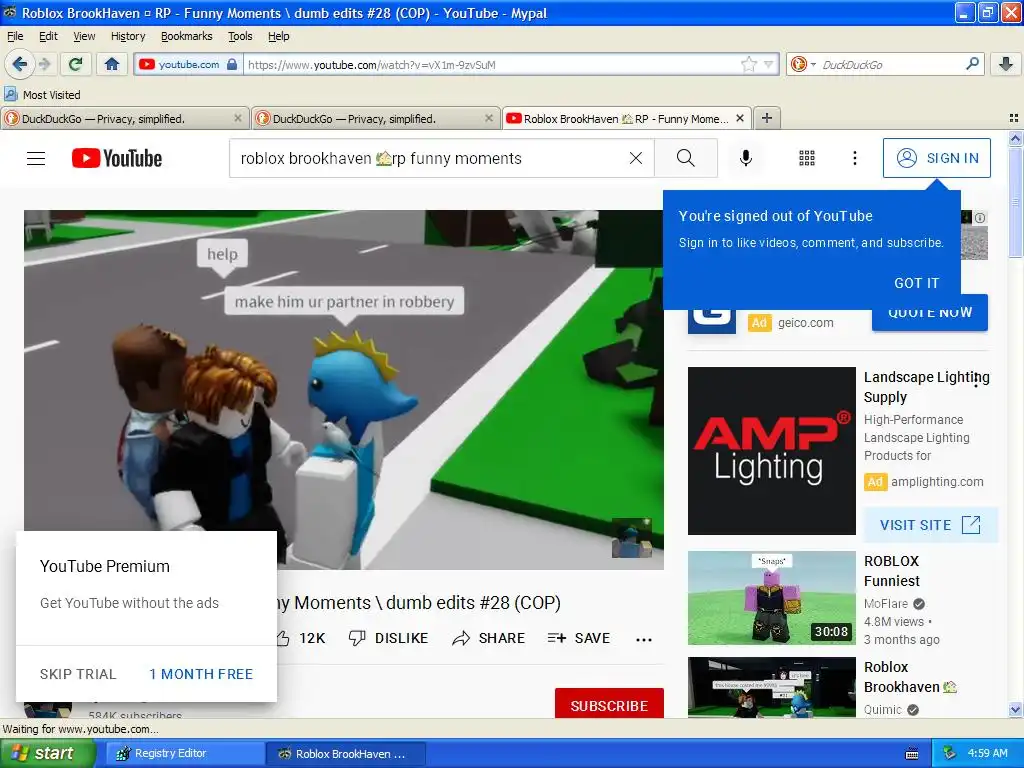Open a new tab with the plus button
The width and height of the screenshot is (1024, 768).
pyautogui.click(x=767, y=118)
